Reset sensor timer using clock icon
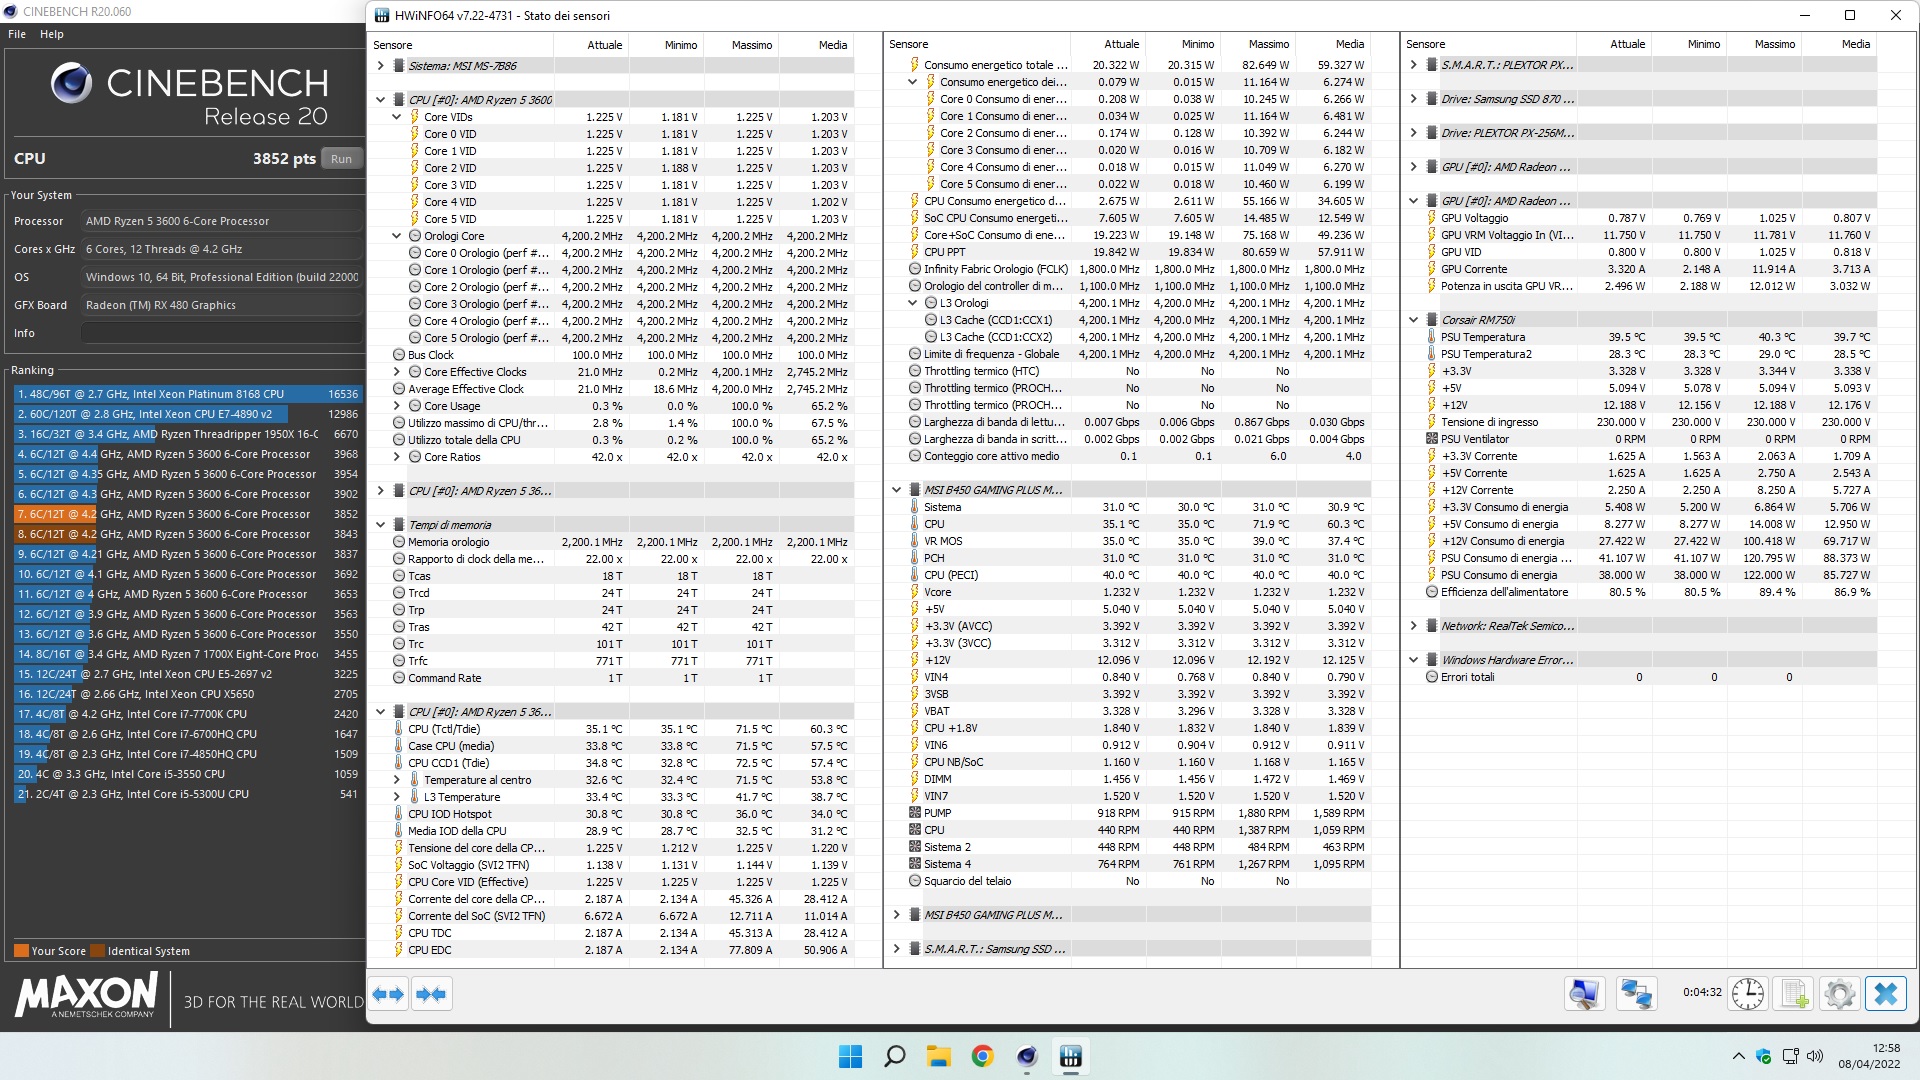This screenshot has height=1080, width=1920. tap(1748, 994)
